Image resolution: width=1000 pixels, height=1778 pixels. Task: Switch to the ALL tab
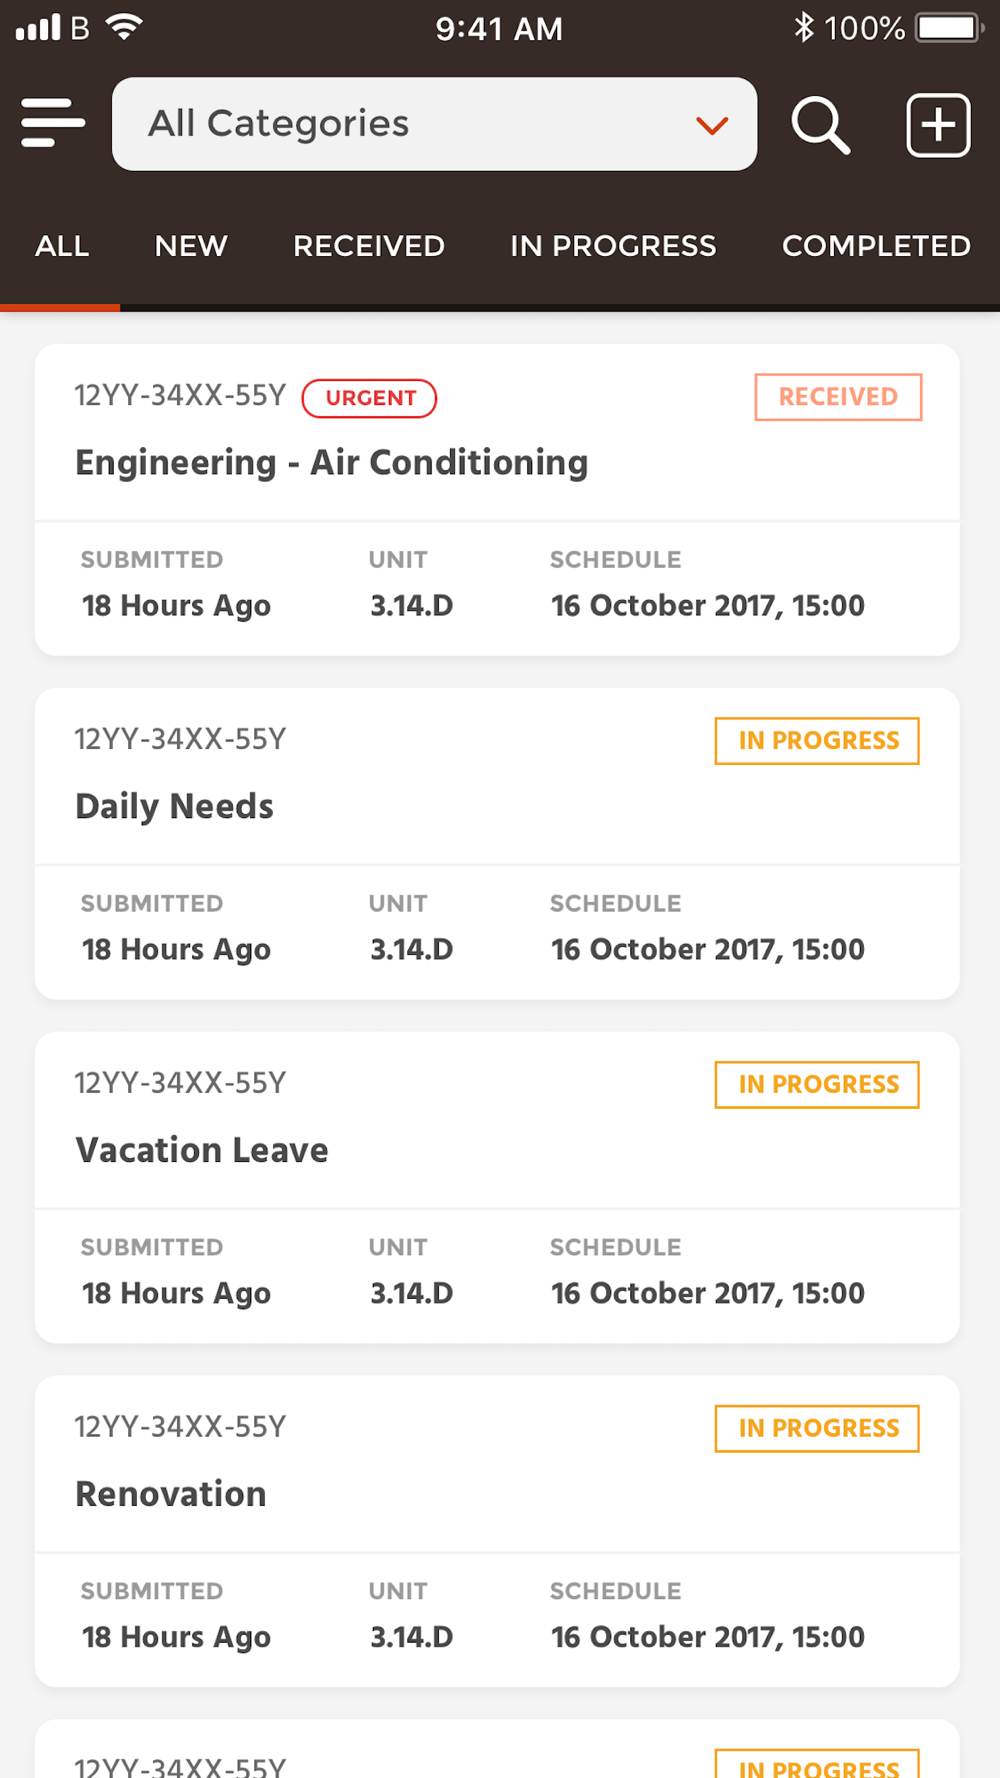click(x=62, y=246)
